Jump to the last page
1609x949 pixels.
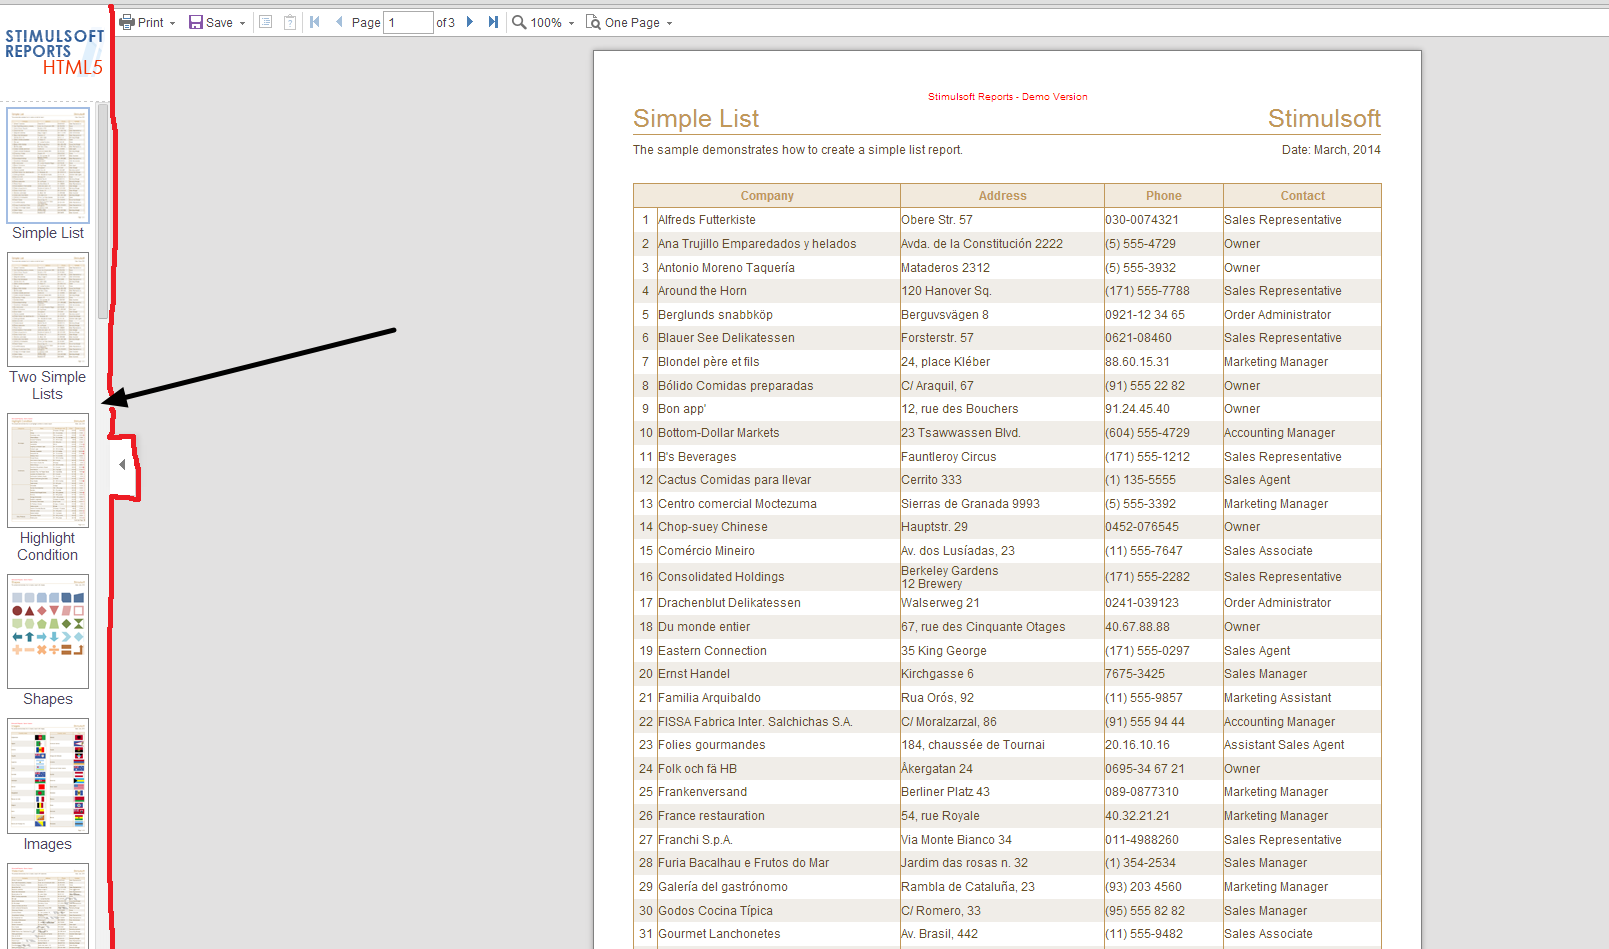pyautogui.click(x=493, y=22)
